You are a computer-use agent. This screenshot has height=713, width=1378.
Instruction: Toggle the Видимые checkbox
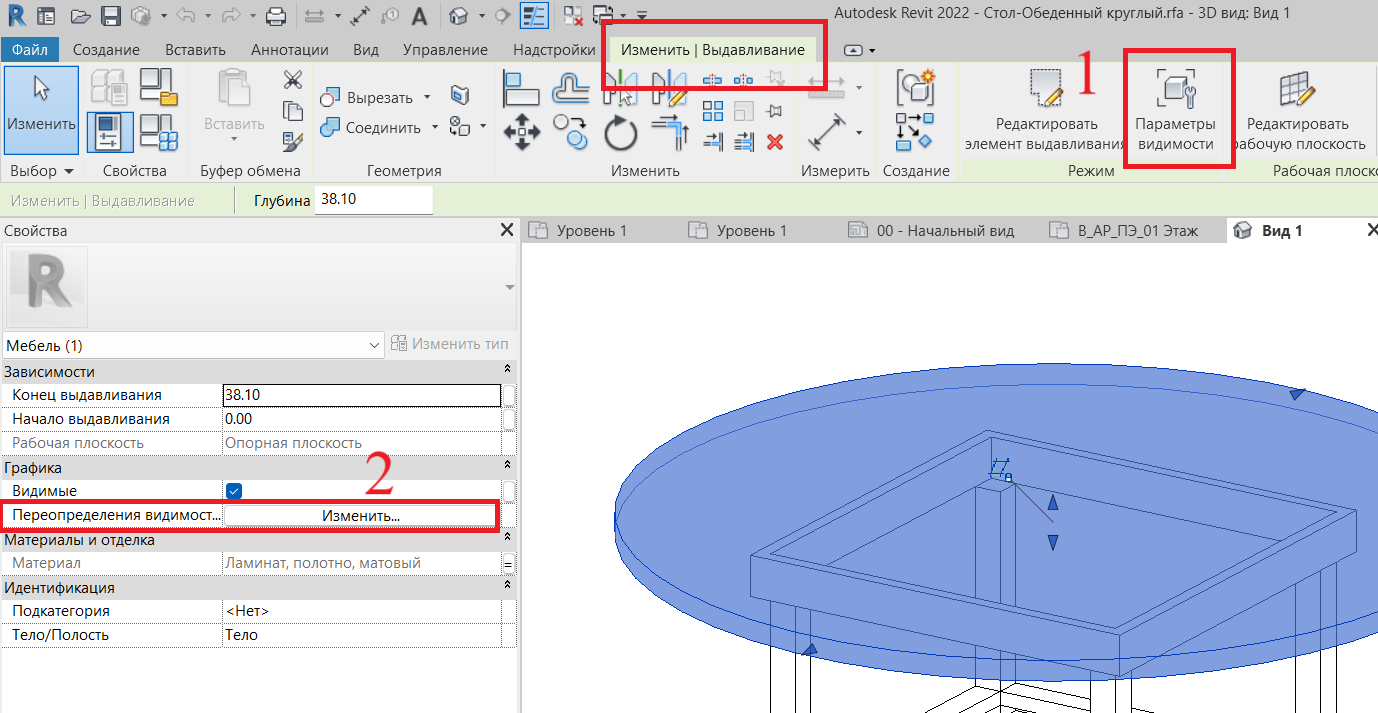coord(234,491)
